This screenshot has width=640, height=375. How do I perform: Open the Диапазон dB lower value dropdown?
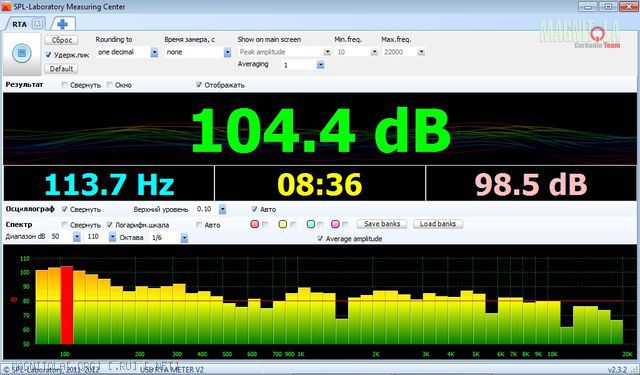coord(77,237)
